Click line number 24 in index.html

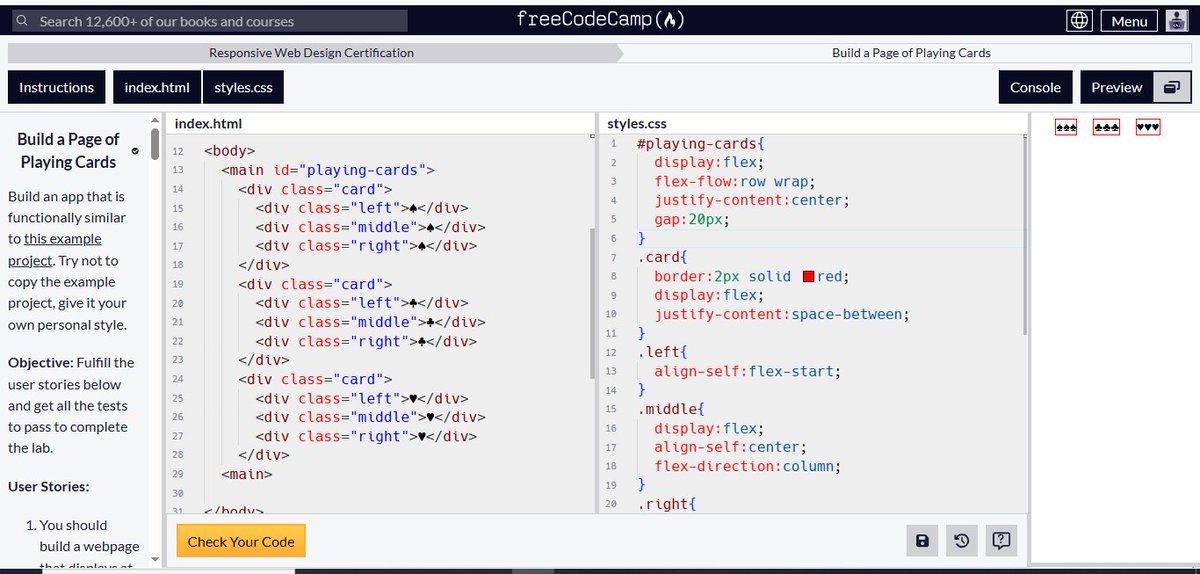pos(178,380)
